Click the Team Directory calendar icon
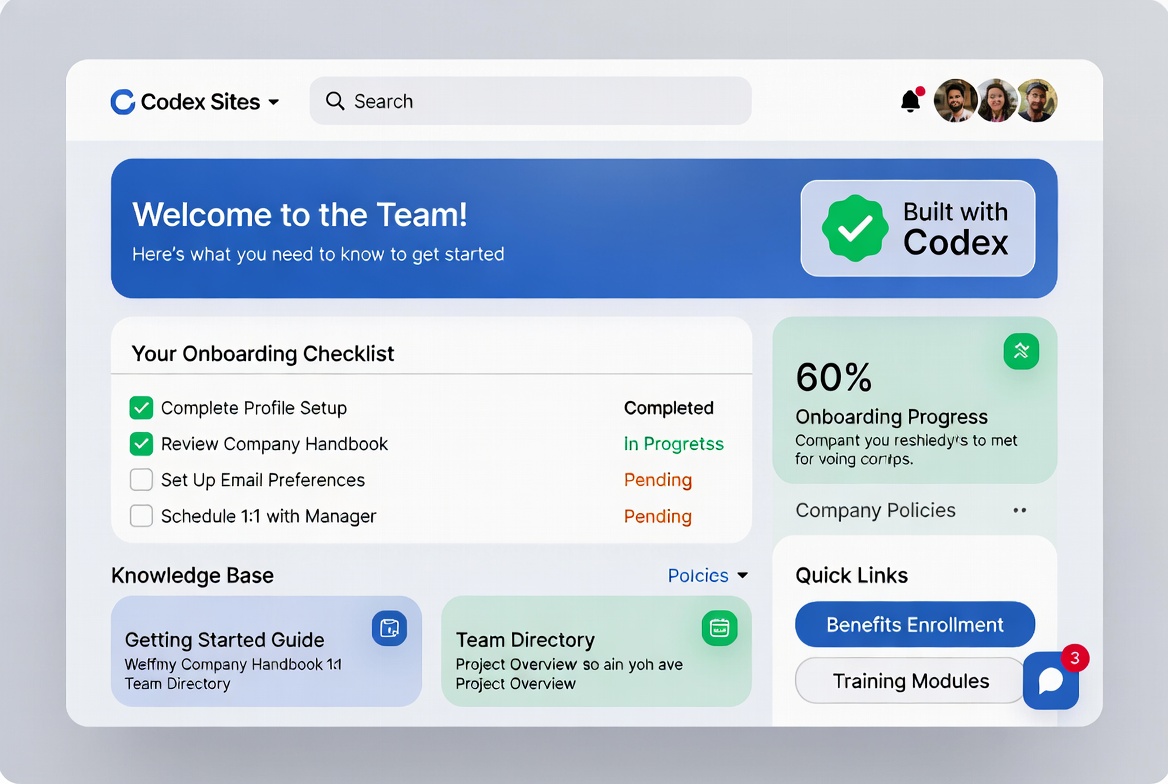This screenshot has width=1168, height=784. pos(720,628)
